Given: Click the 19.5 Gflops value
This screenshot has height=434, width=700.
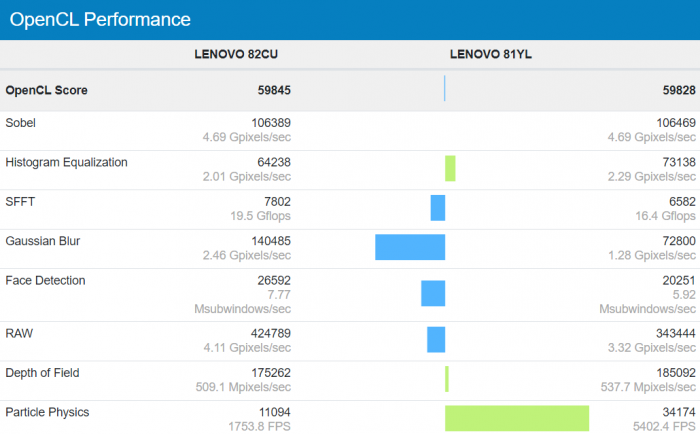Looking at the screenshot, I should 260,216.
